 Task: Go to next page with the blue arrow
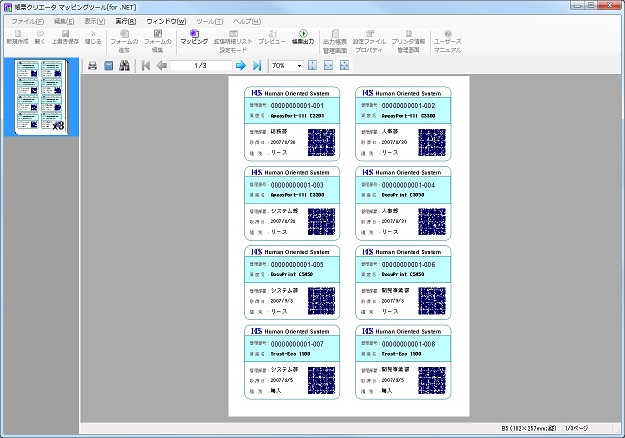(241, 66)
